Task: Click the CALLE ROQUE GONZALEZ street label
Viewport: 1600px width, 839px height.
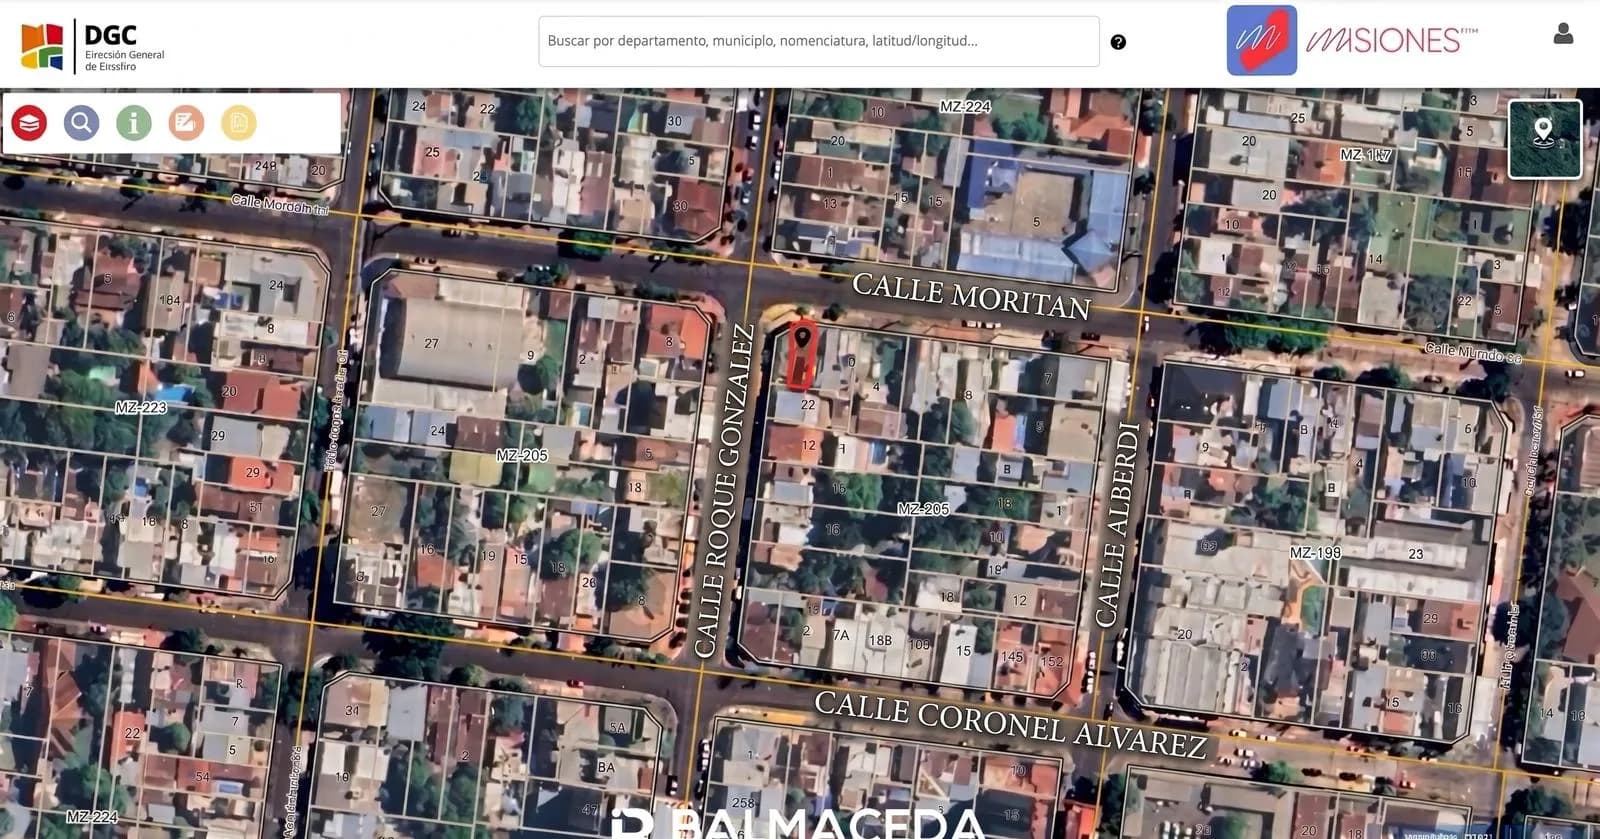Action: point(725,491)
